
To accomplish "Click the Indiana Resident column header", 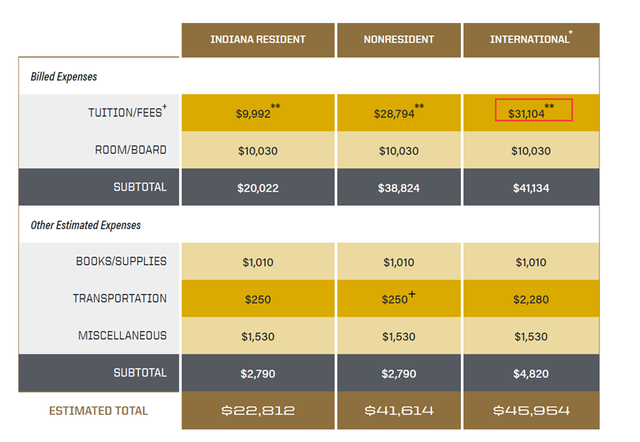I will pos(257,40).
